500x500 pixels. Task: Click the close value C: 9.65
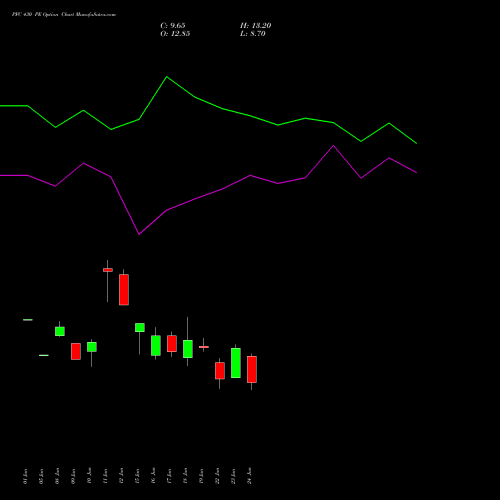(173, 26)
